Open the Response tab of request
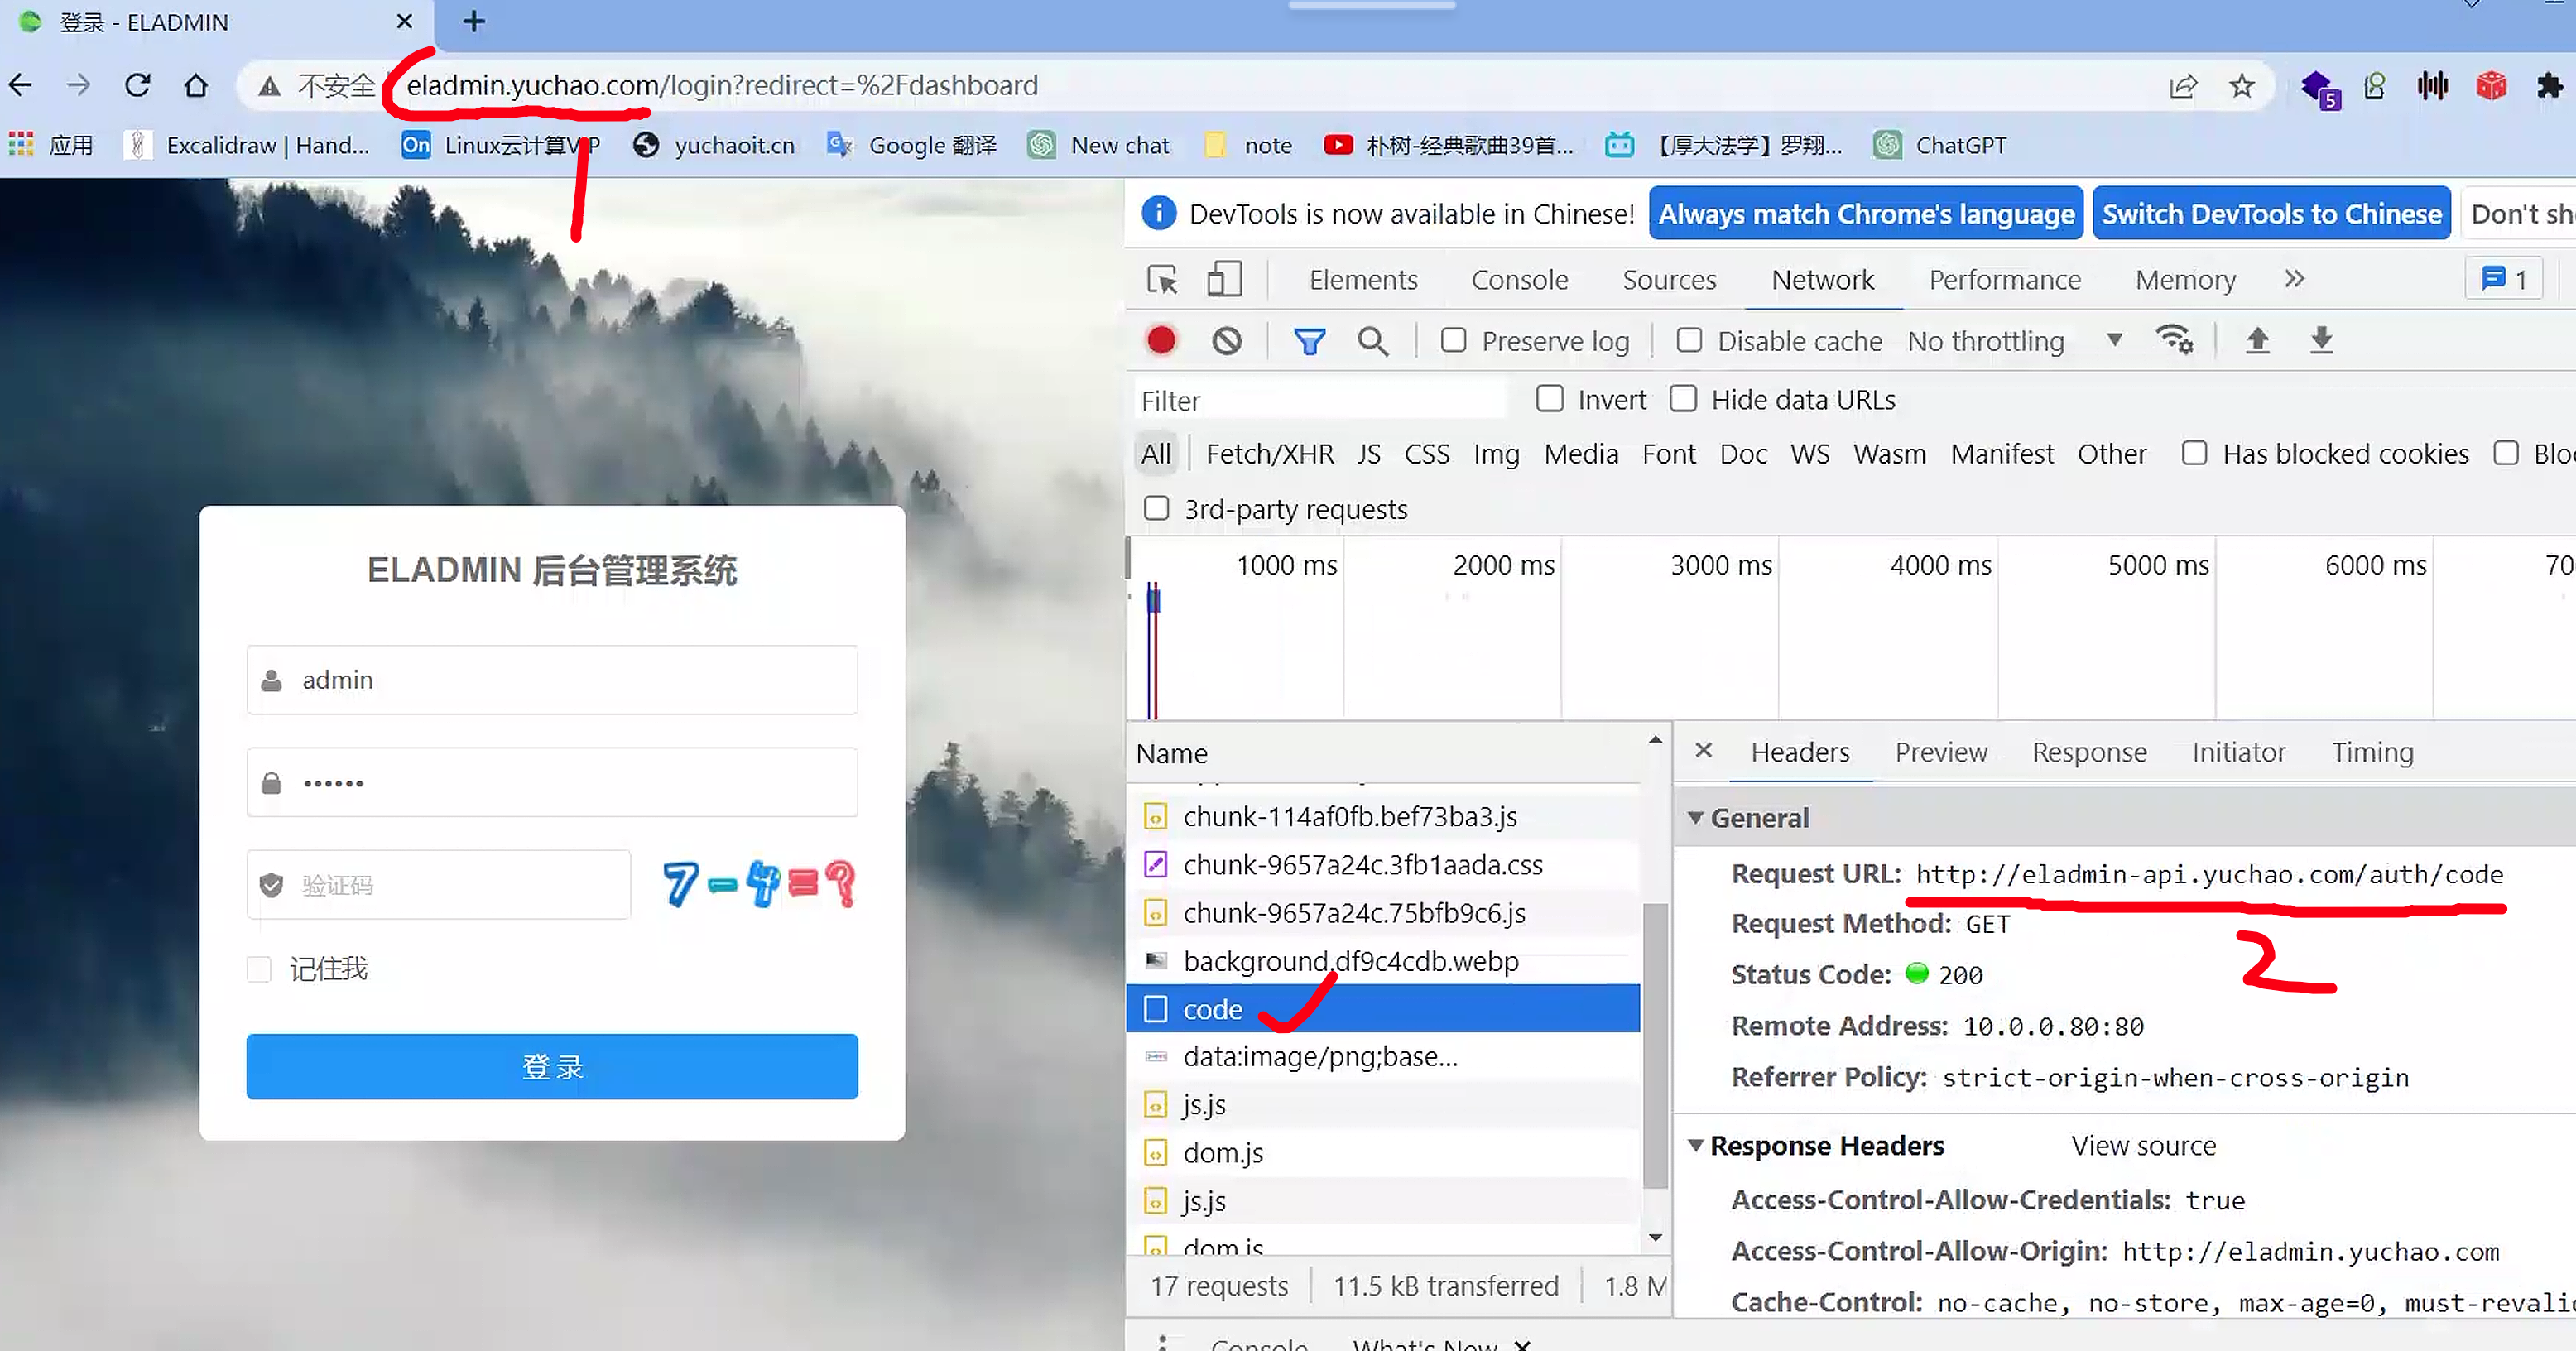The height and width of the screenshot is (1351, 2576). pos(2088,752)
